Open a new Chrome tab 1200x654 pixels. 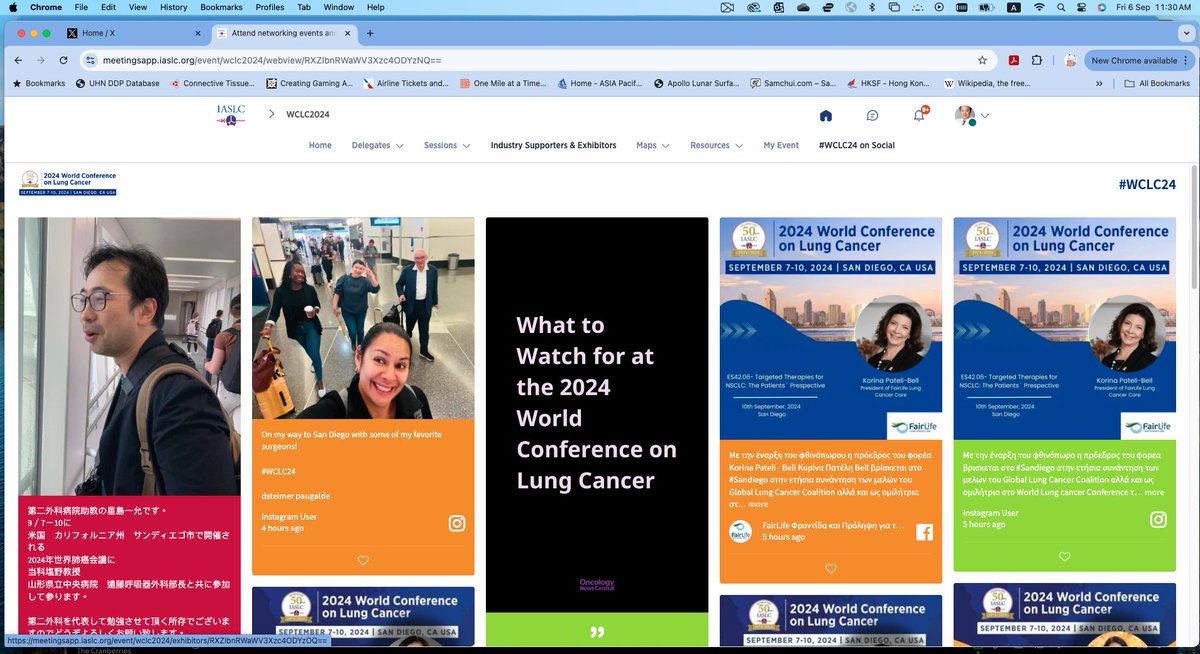370,33
